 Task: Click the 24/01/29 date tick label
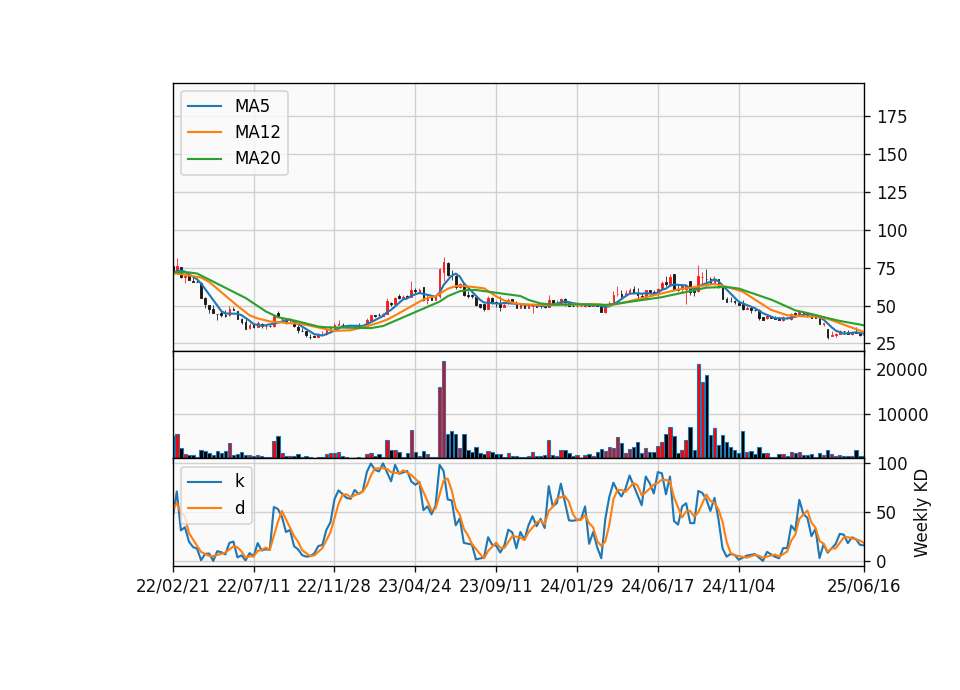(x=576, y=586)
